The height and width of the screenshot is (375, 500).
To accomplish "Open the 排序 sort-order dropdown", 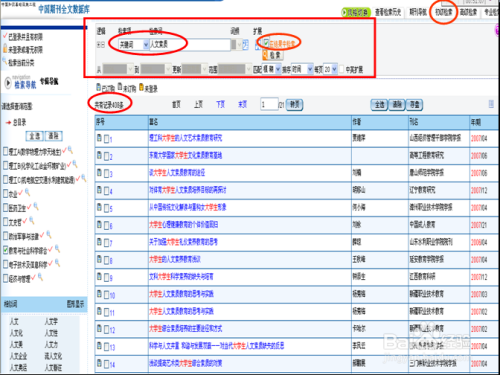I will tap(310, 69).
